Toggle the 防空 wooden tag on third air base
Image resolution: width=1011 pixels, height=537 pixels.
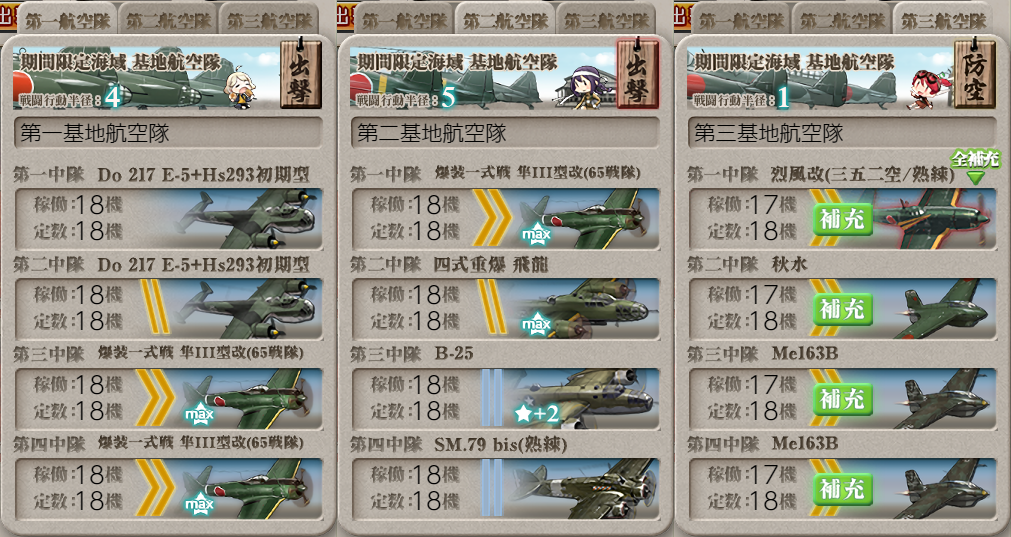pos(974,73)
